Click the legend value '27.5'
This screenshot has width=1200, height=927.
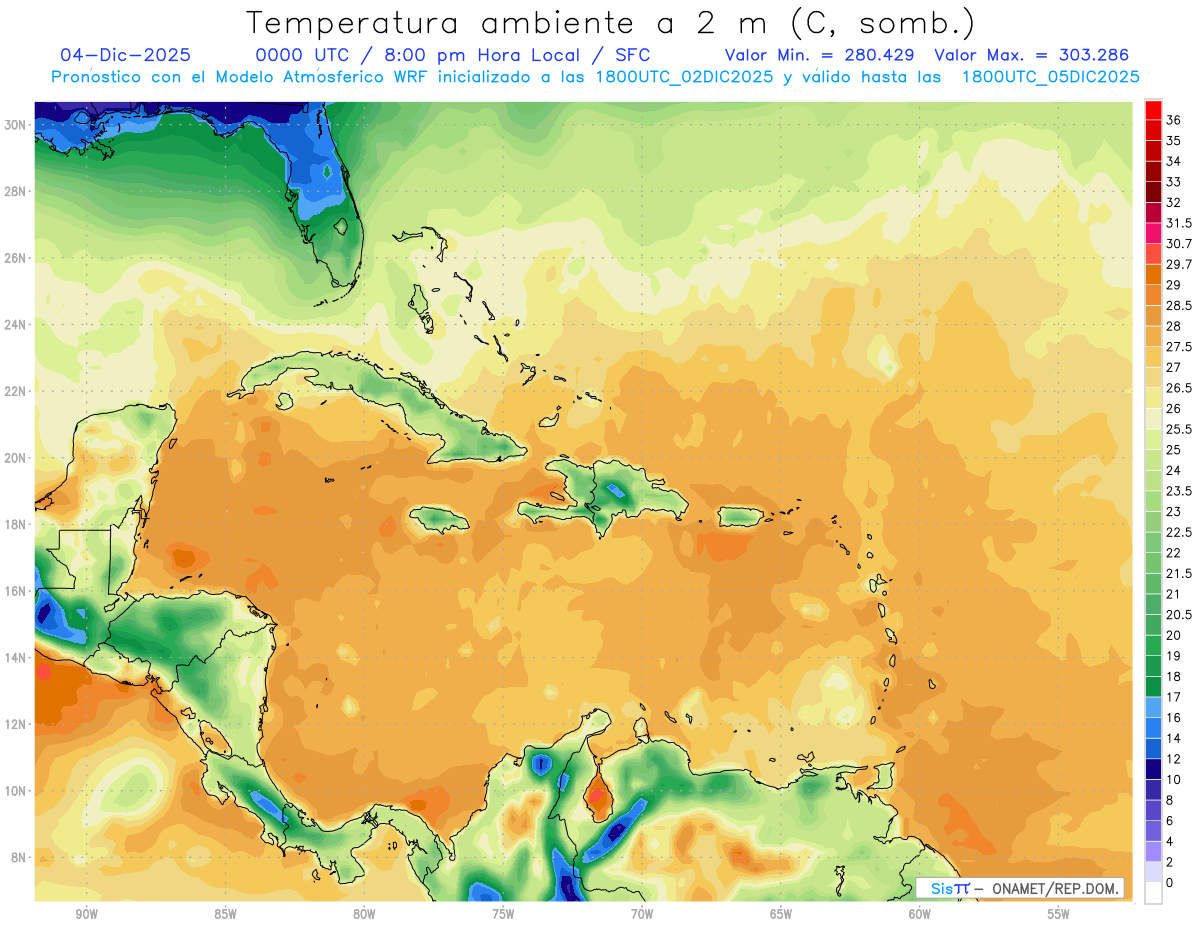coord(1179,347)
